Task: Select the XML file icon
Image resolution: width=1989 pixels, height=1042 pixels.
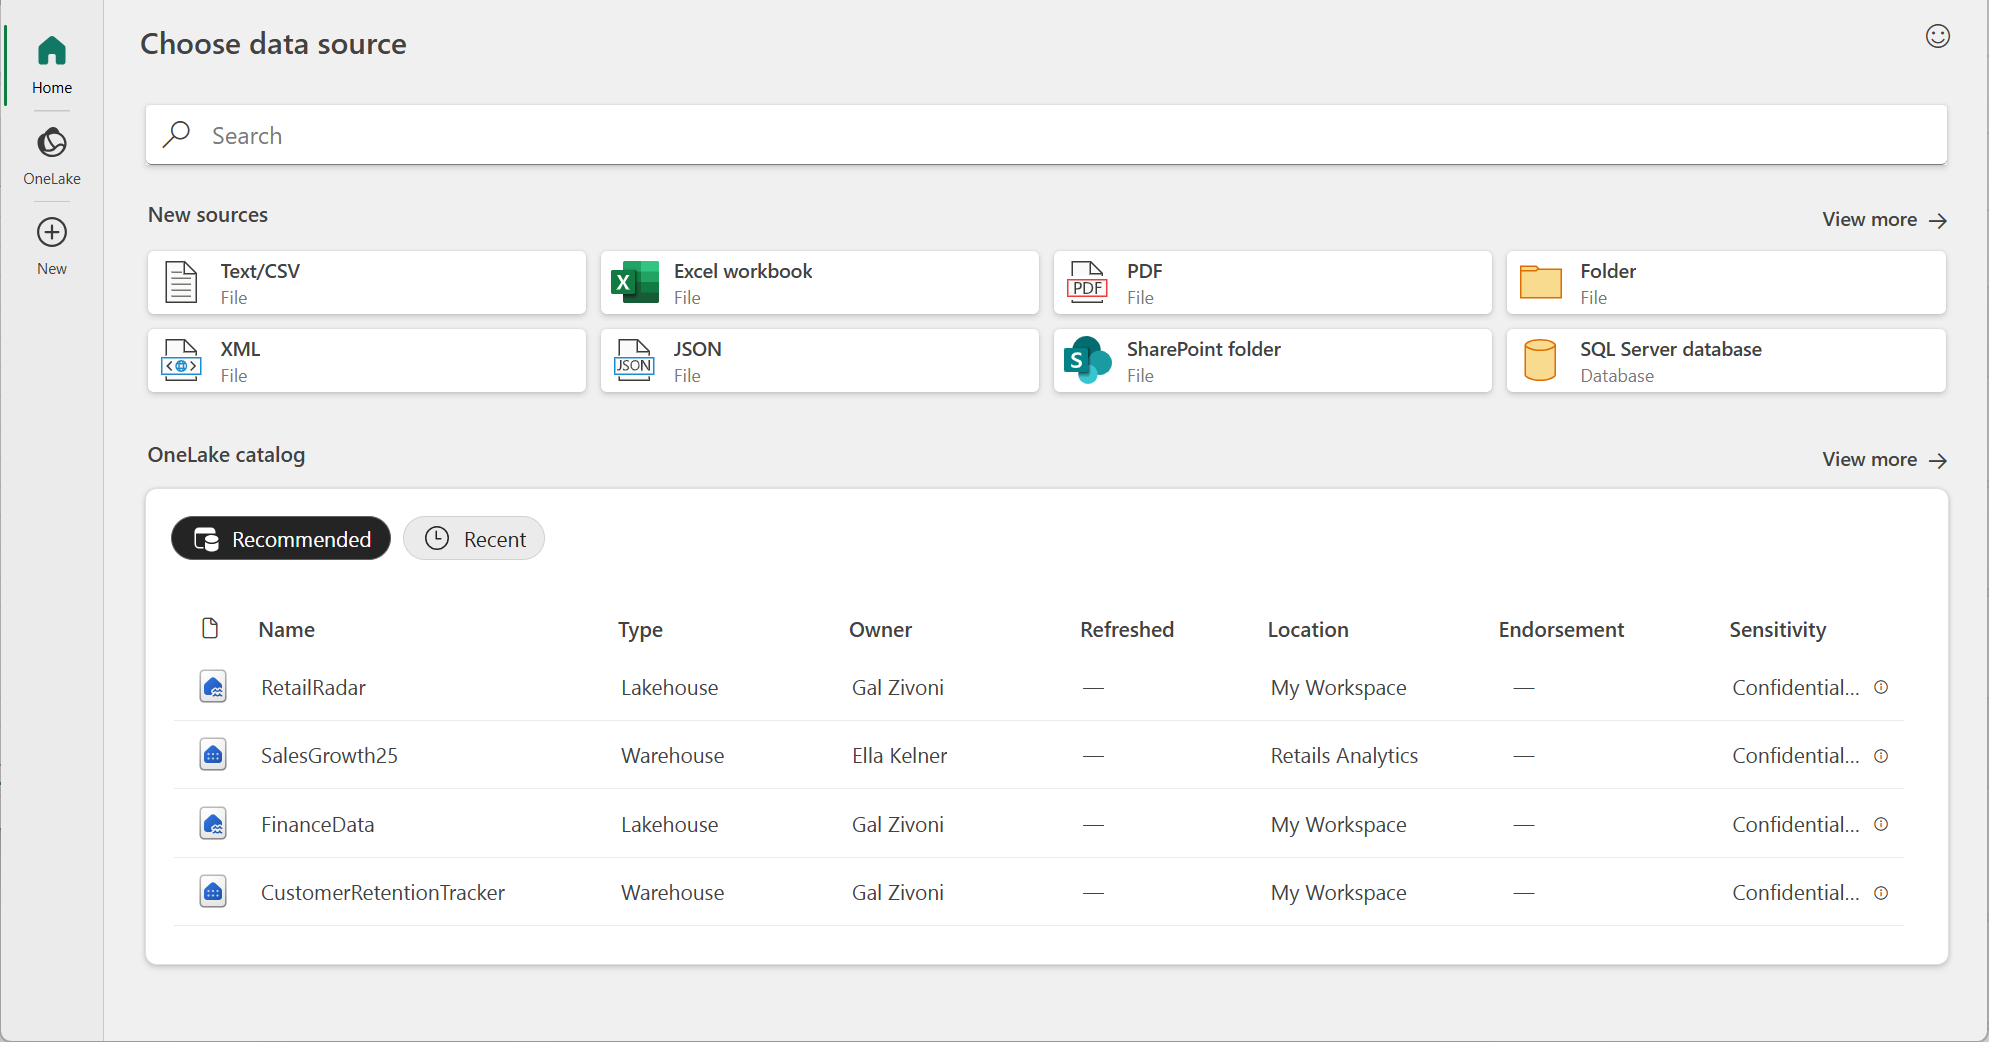Action: coord(181,360)
